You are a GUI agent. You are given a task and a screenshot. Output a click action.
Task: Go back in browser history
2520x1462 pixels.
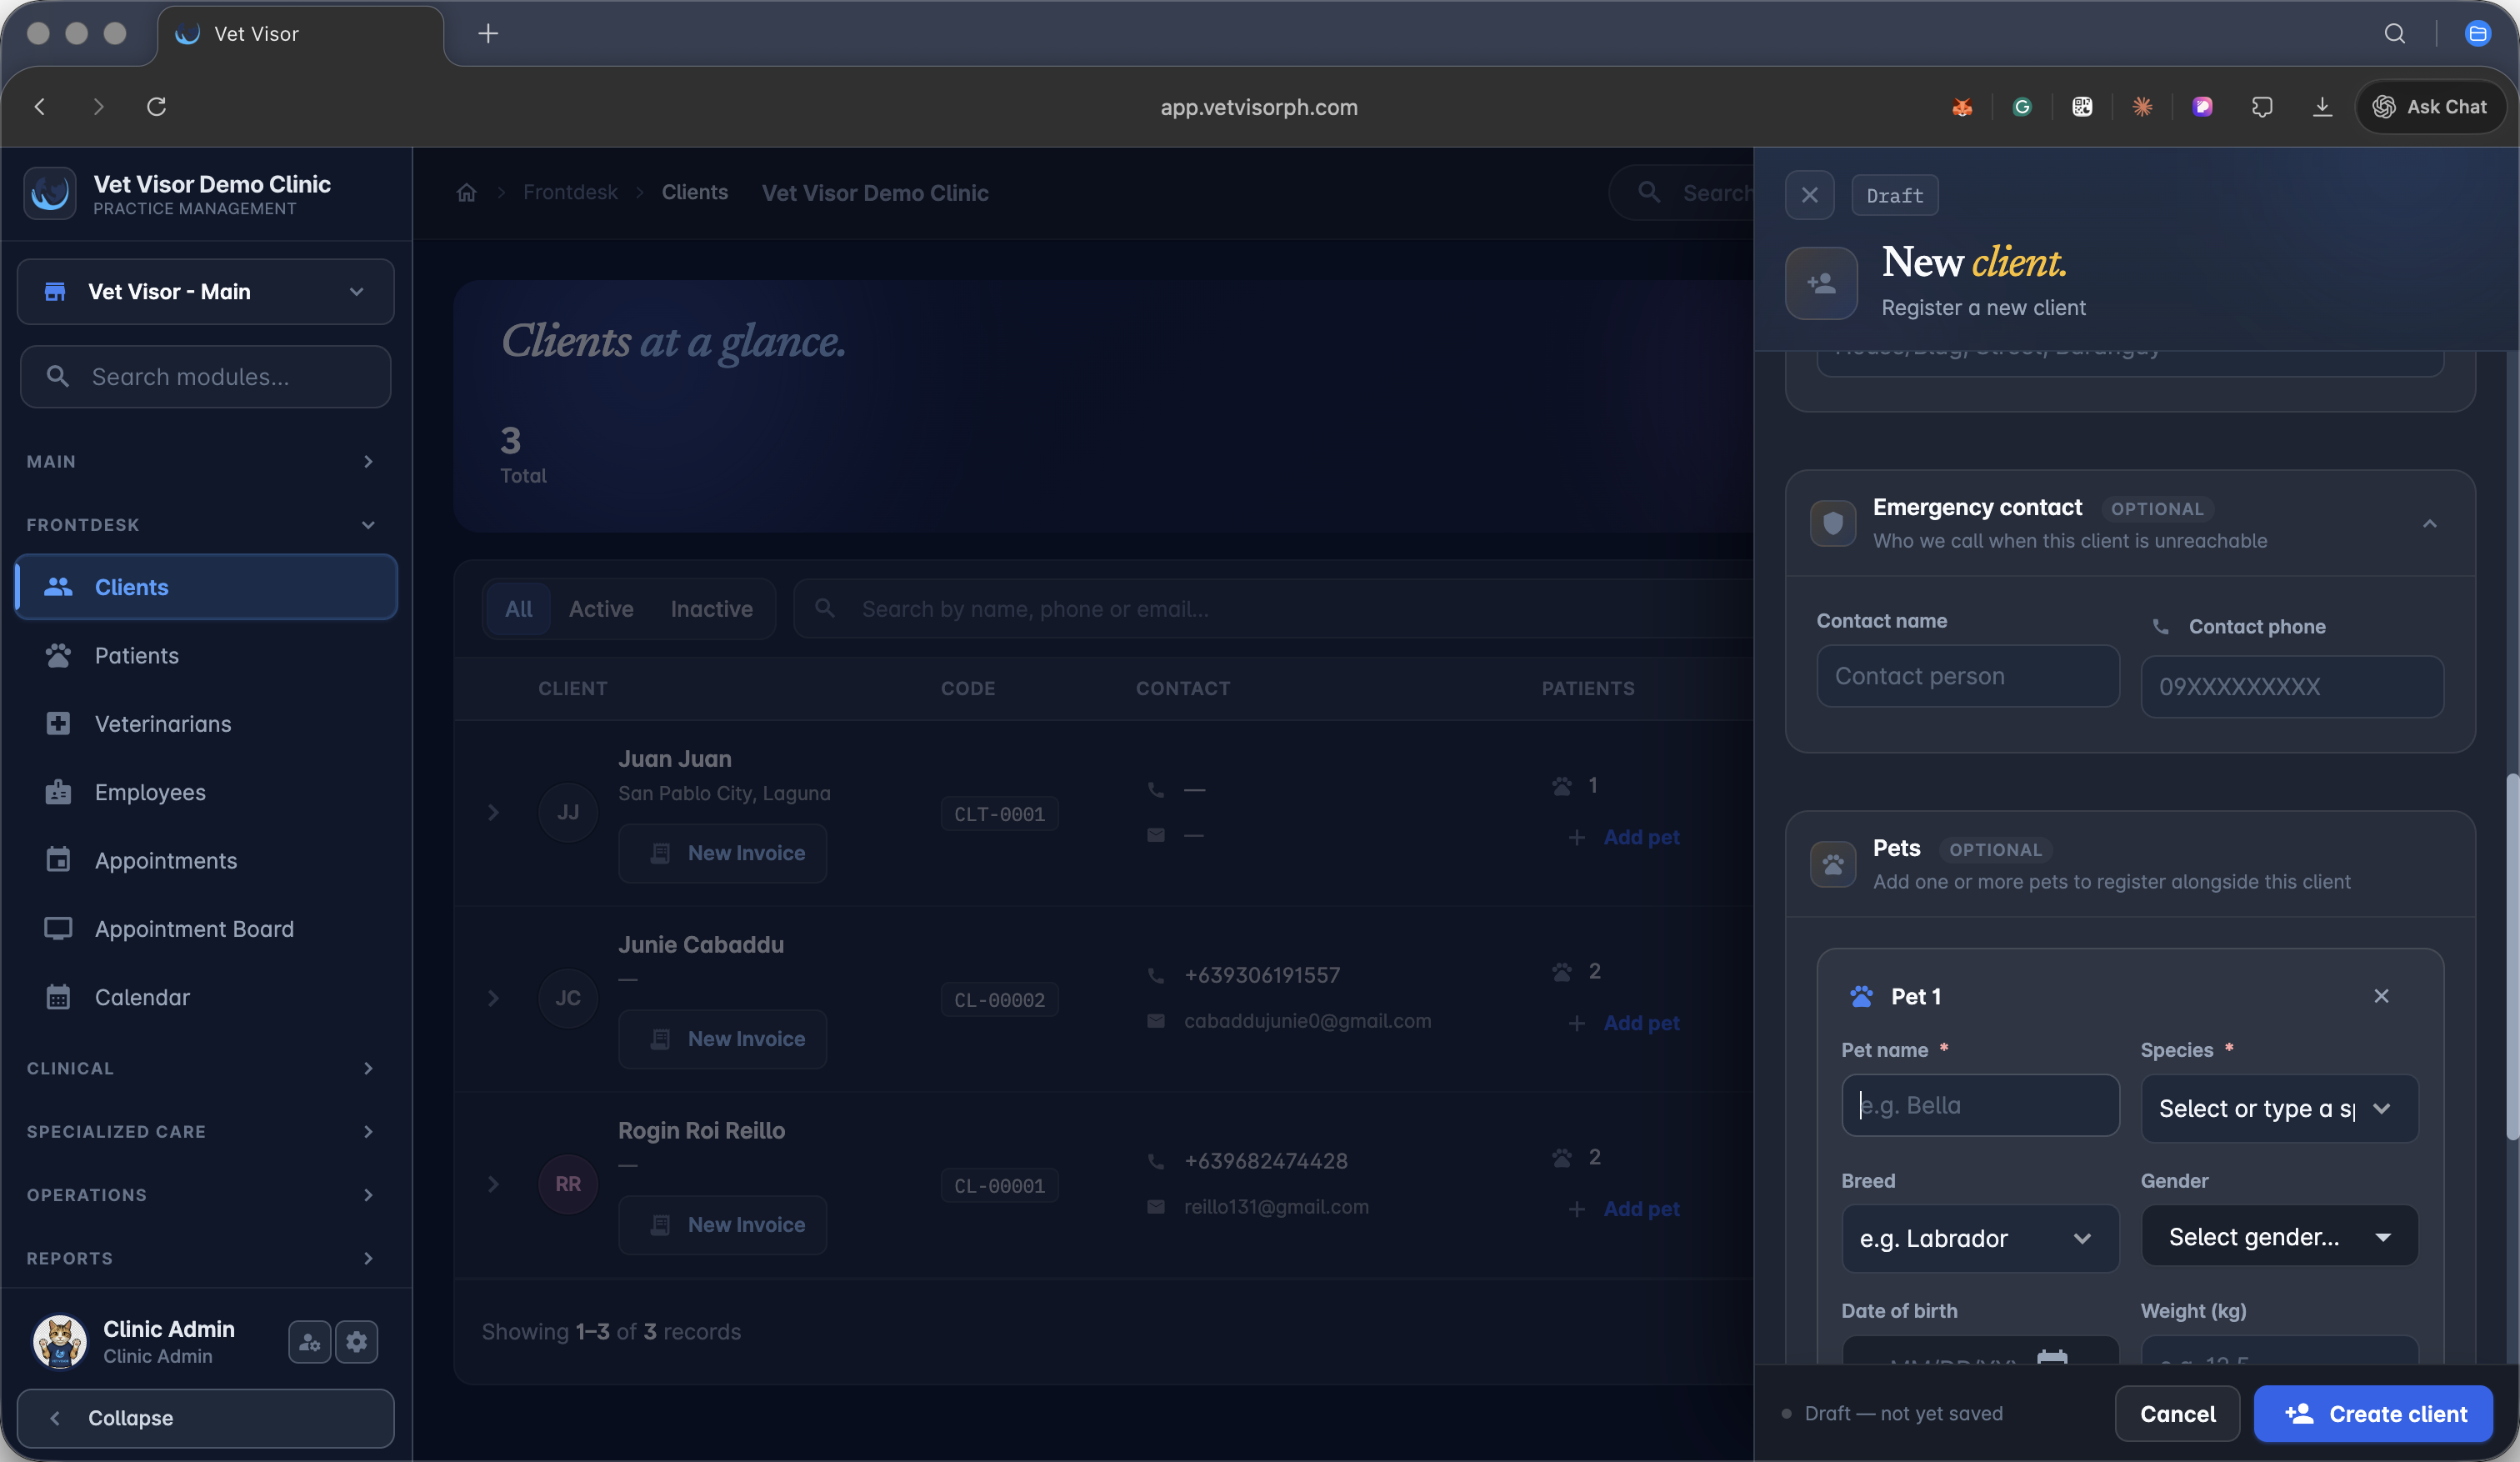coord(40,106)
